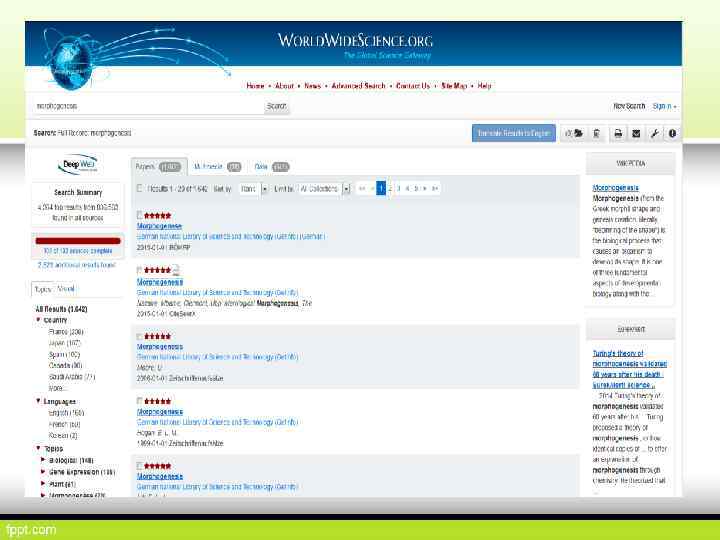The image size is (720, 540).
Task: Expand the Plant topic
Action: [43, 484]
